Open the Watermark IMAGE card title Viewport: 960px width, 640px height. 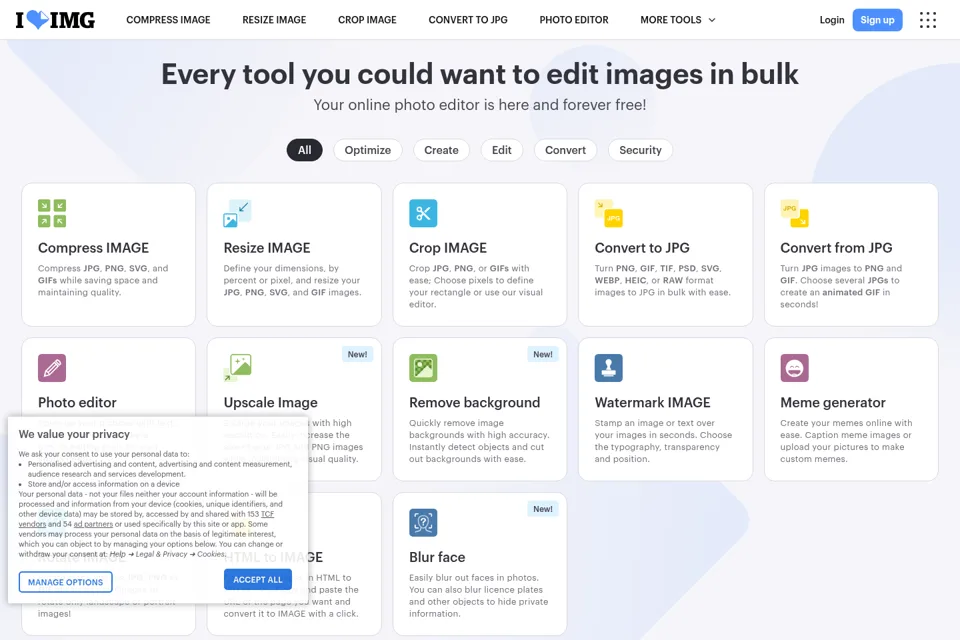tap(653, 402)
